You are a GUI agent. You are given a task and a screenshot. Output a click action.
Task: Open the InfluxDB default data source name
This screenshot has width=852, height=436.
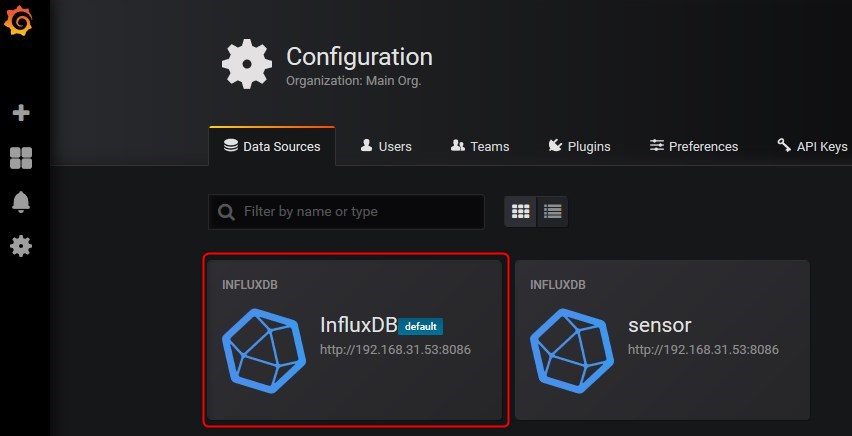[x=359, y=325]
